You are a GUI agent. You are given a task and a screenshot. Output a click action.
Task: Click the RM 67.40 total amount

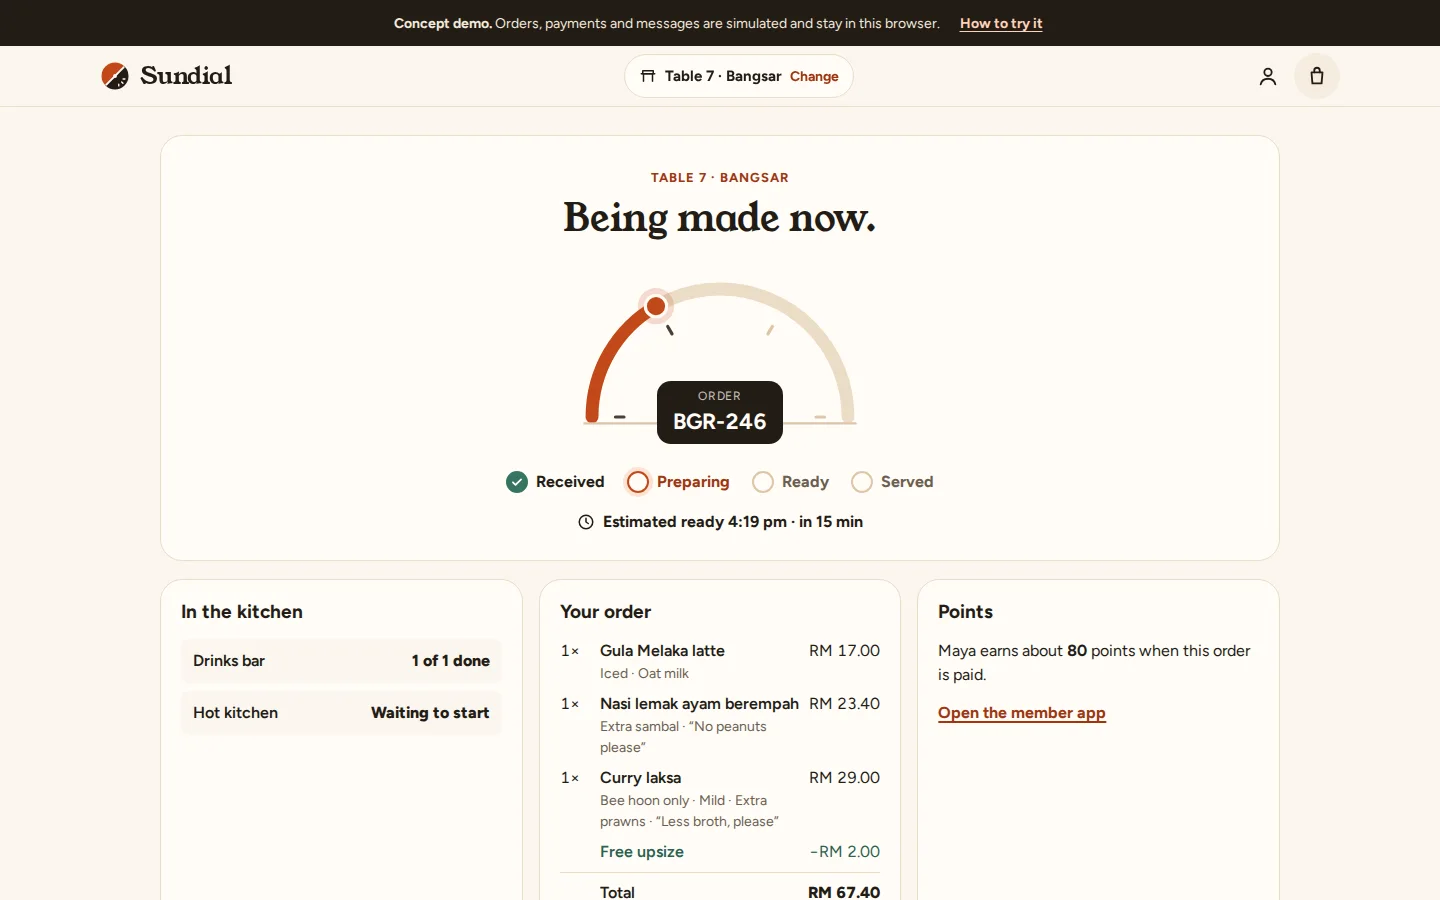[x=844, y=892]
